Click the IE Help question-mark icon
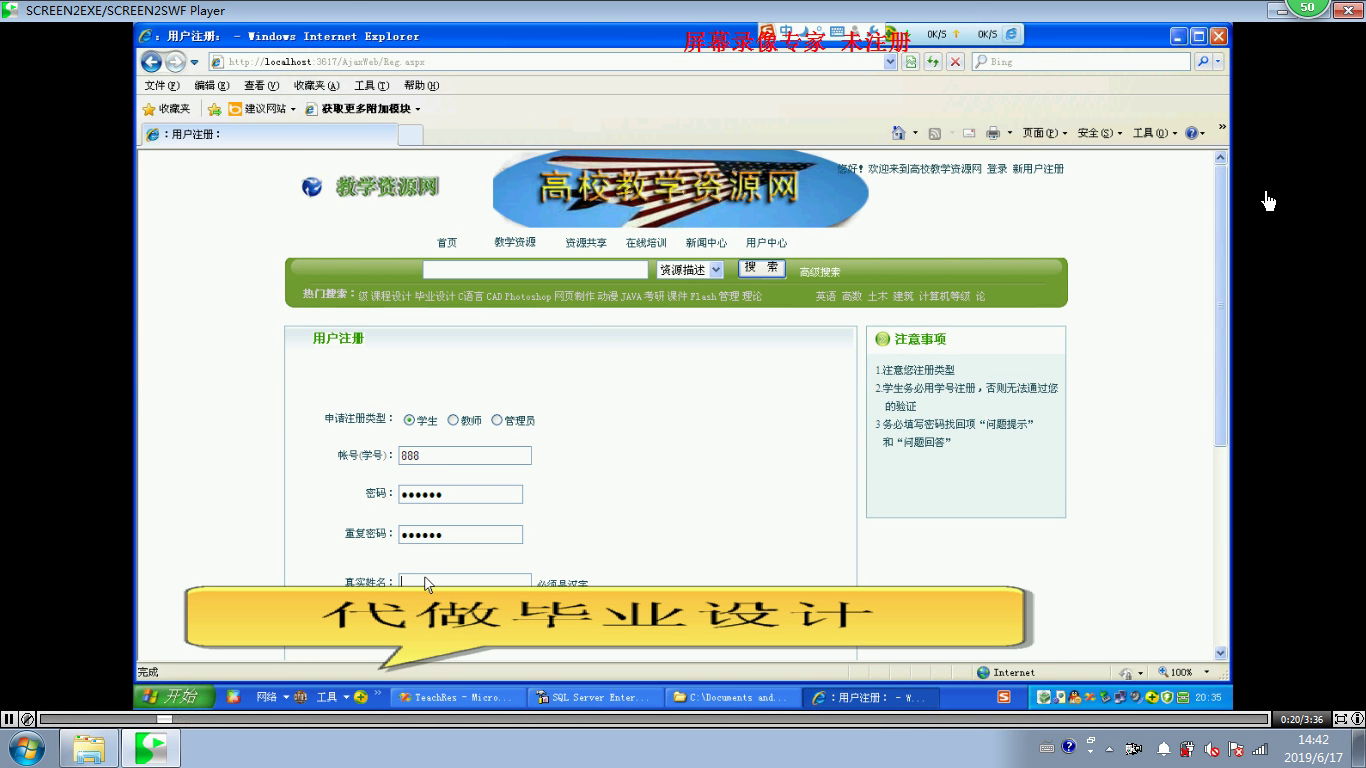The height and width of the screenshot is (768, 1366). [1192, 133]
